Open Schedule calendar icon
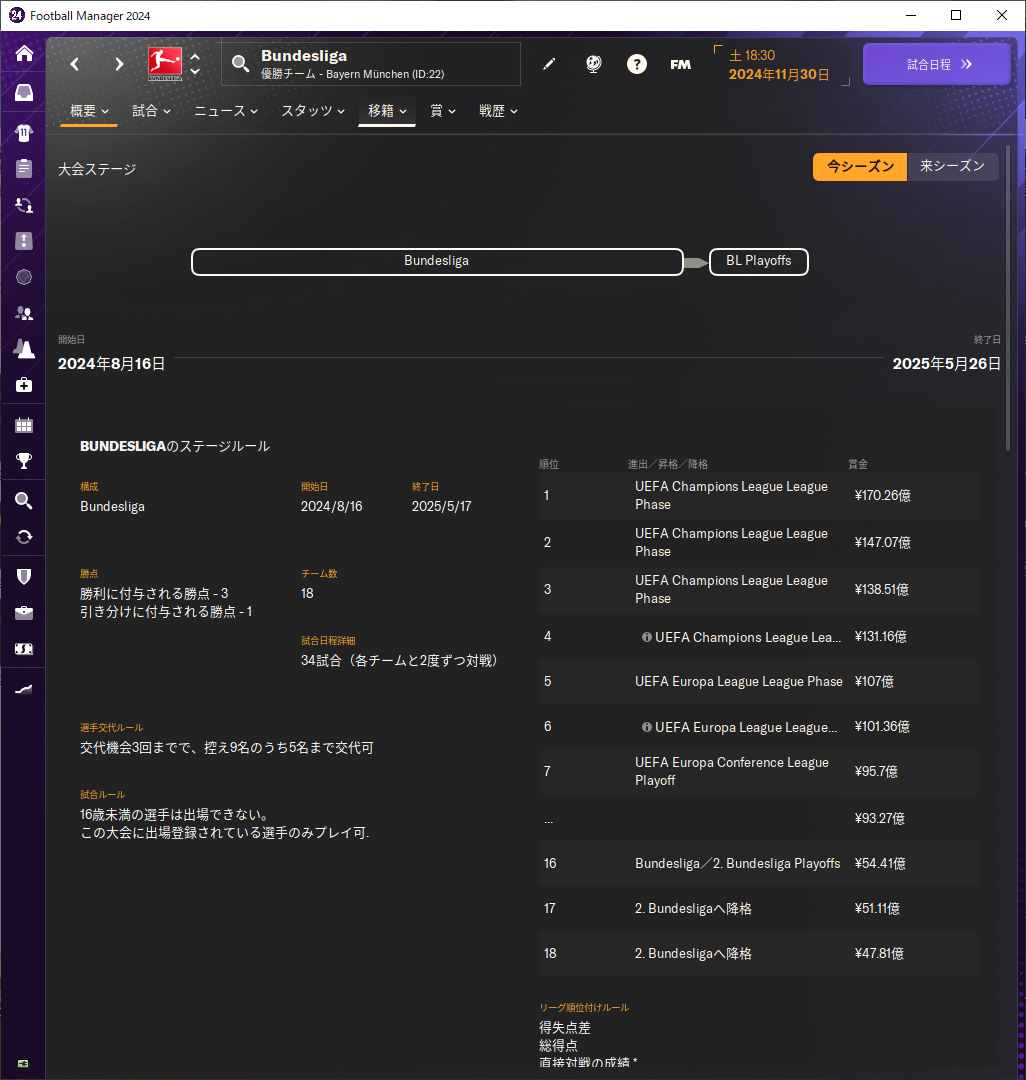This screenshot has height=1080, width=1026. (24, 425)
